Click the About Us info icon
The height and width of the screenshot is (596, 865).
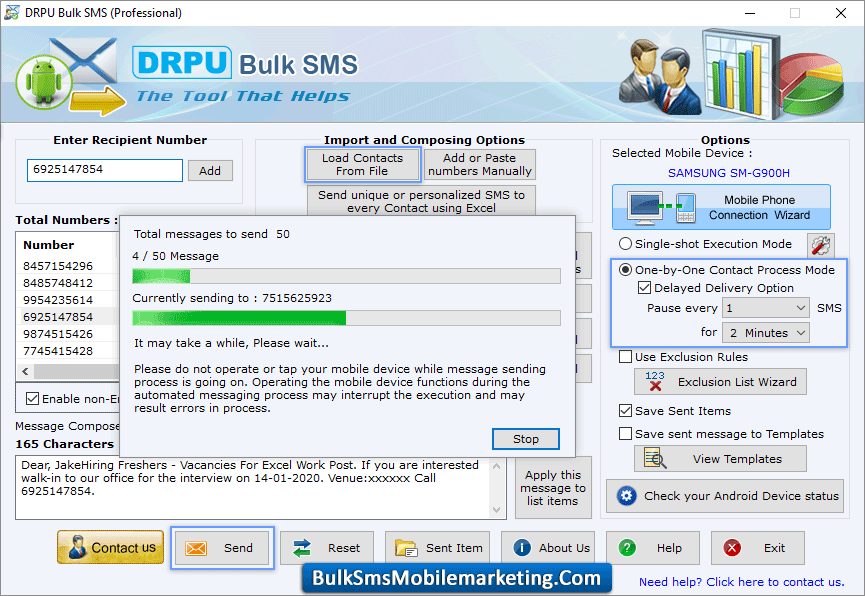522,547
